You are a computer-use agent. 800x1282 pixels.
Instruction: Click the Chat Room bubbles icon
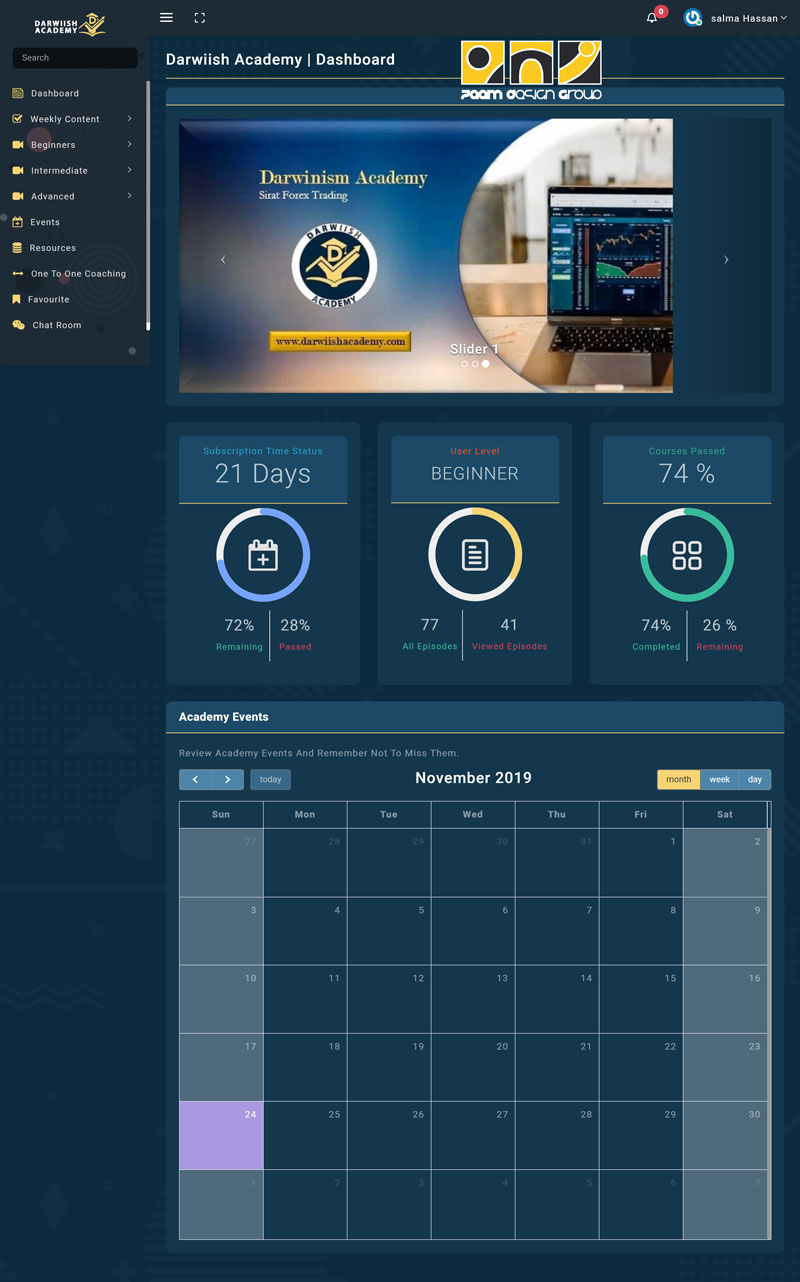pyautogui.click(x=19, y=325)
